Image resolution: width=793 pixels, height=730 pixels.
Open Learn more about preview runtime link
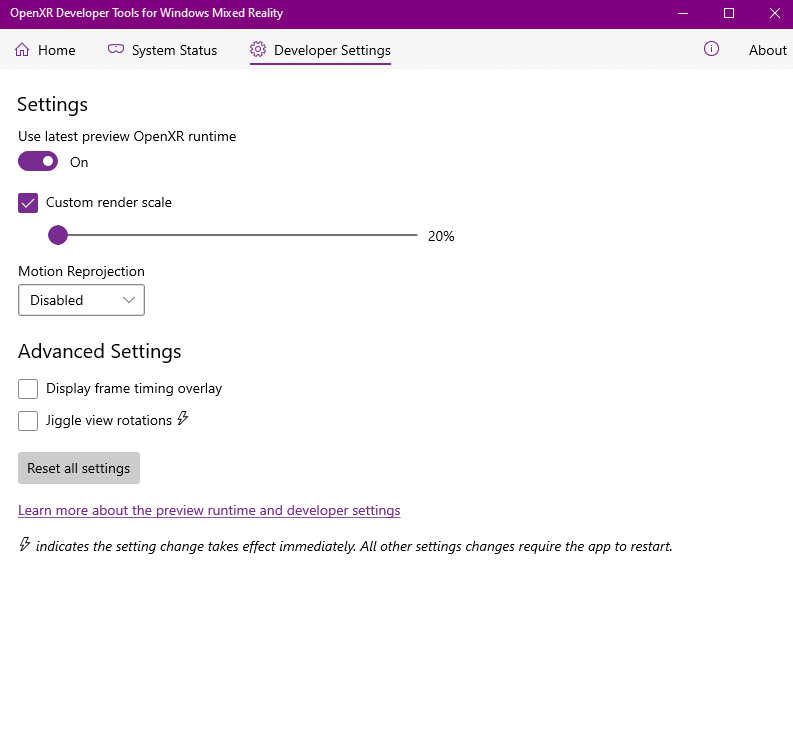(209, 510)
